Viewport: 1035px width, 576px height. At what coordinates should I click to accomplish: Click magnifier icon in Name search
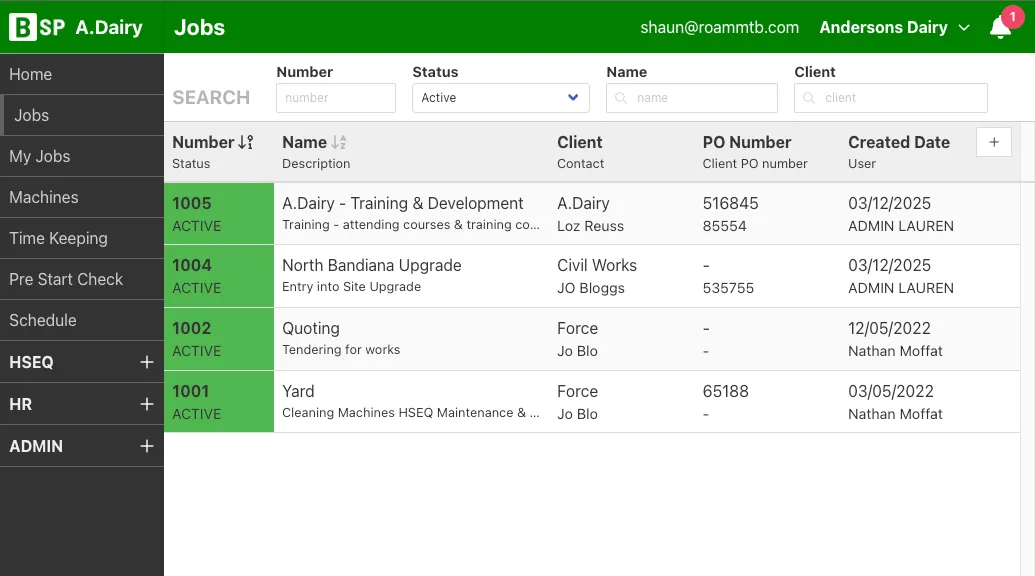pyautogui.click(x=620, y=98)
